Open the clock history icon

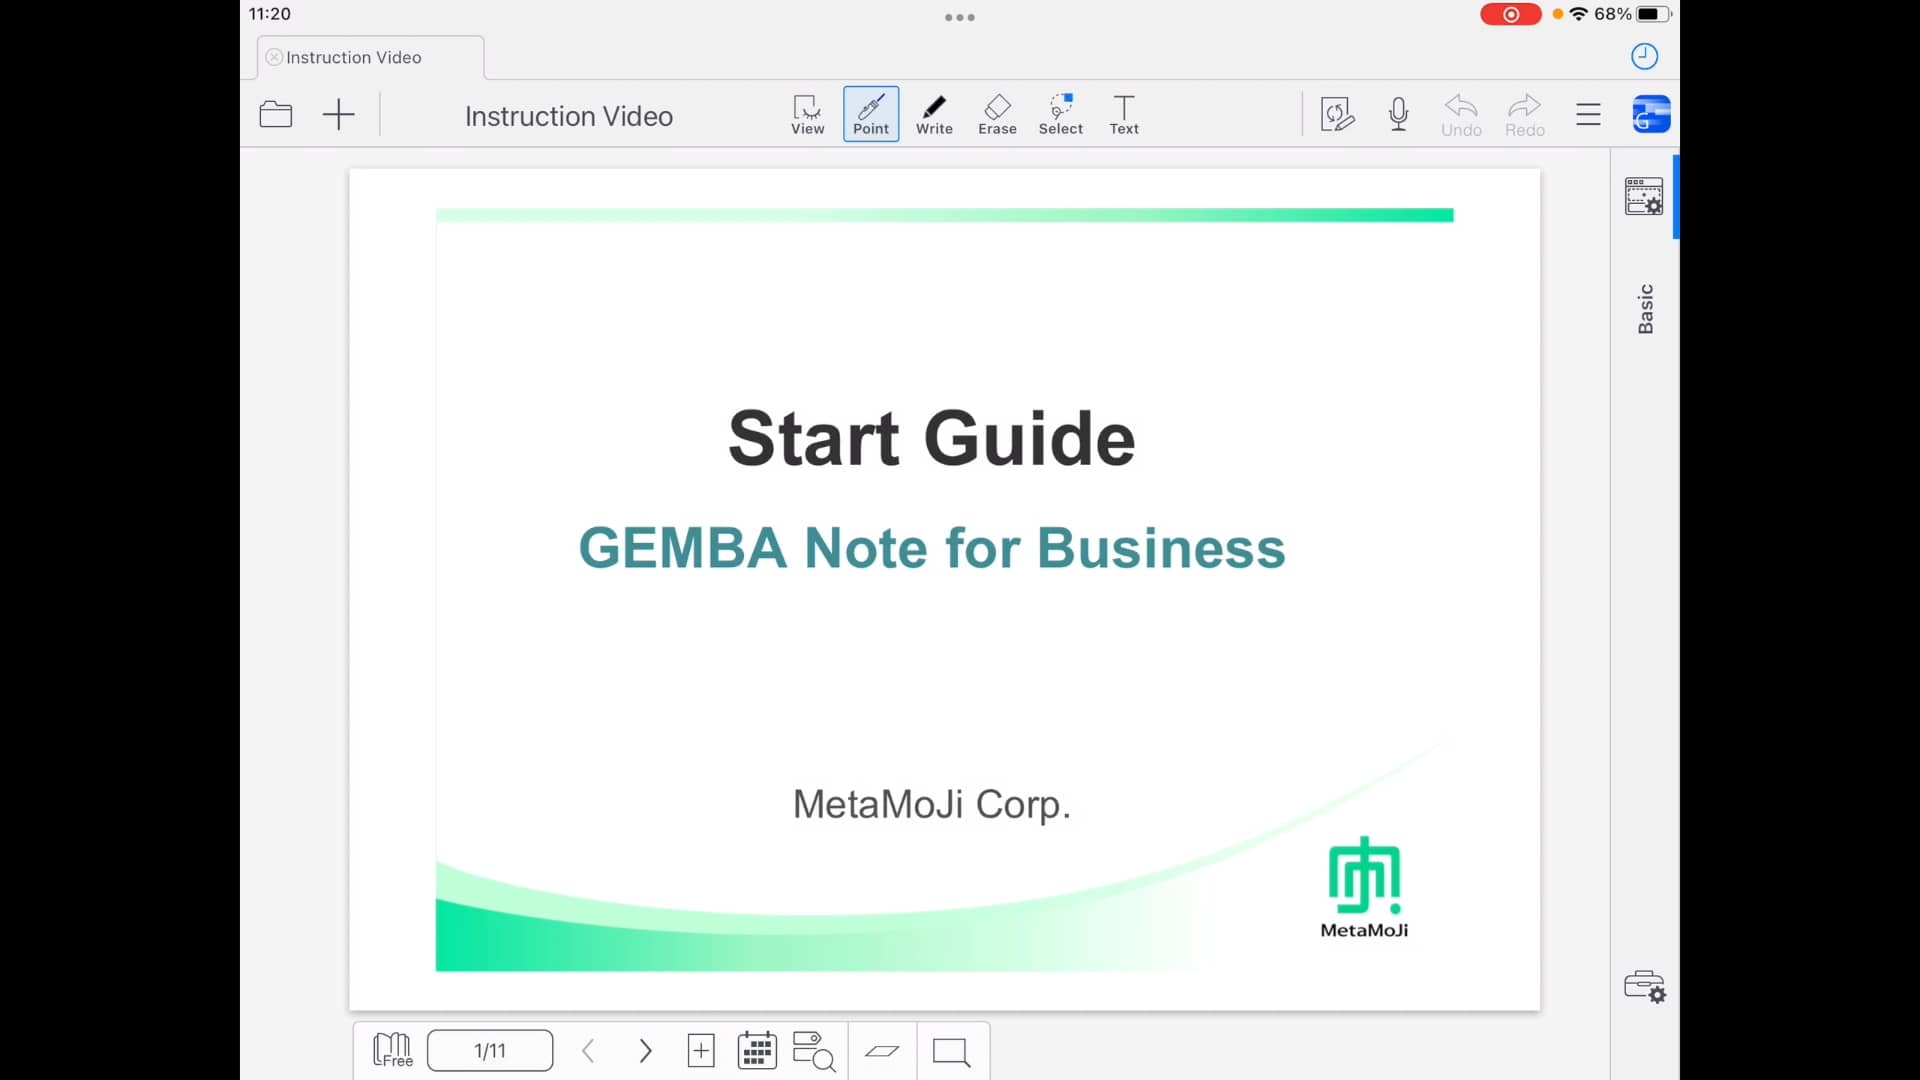coord(1645,56)
